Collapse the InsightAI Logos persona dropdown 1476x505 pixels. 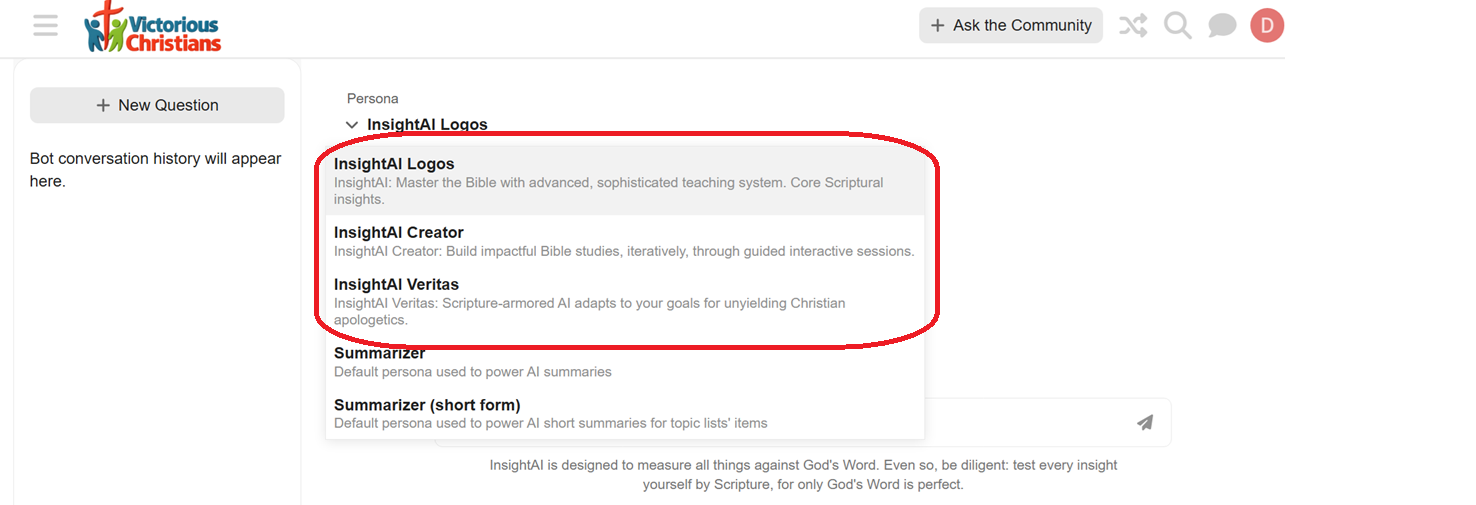(417, 125)
